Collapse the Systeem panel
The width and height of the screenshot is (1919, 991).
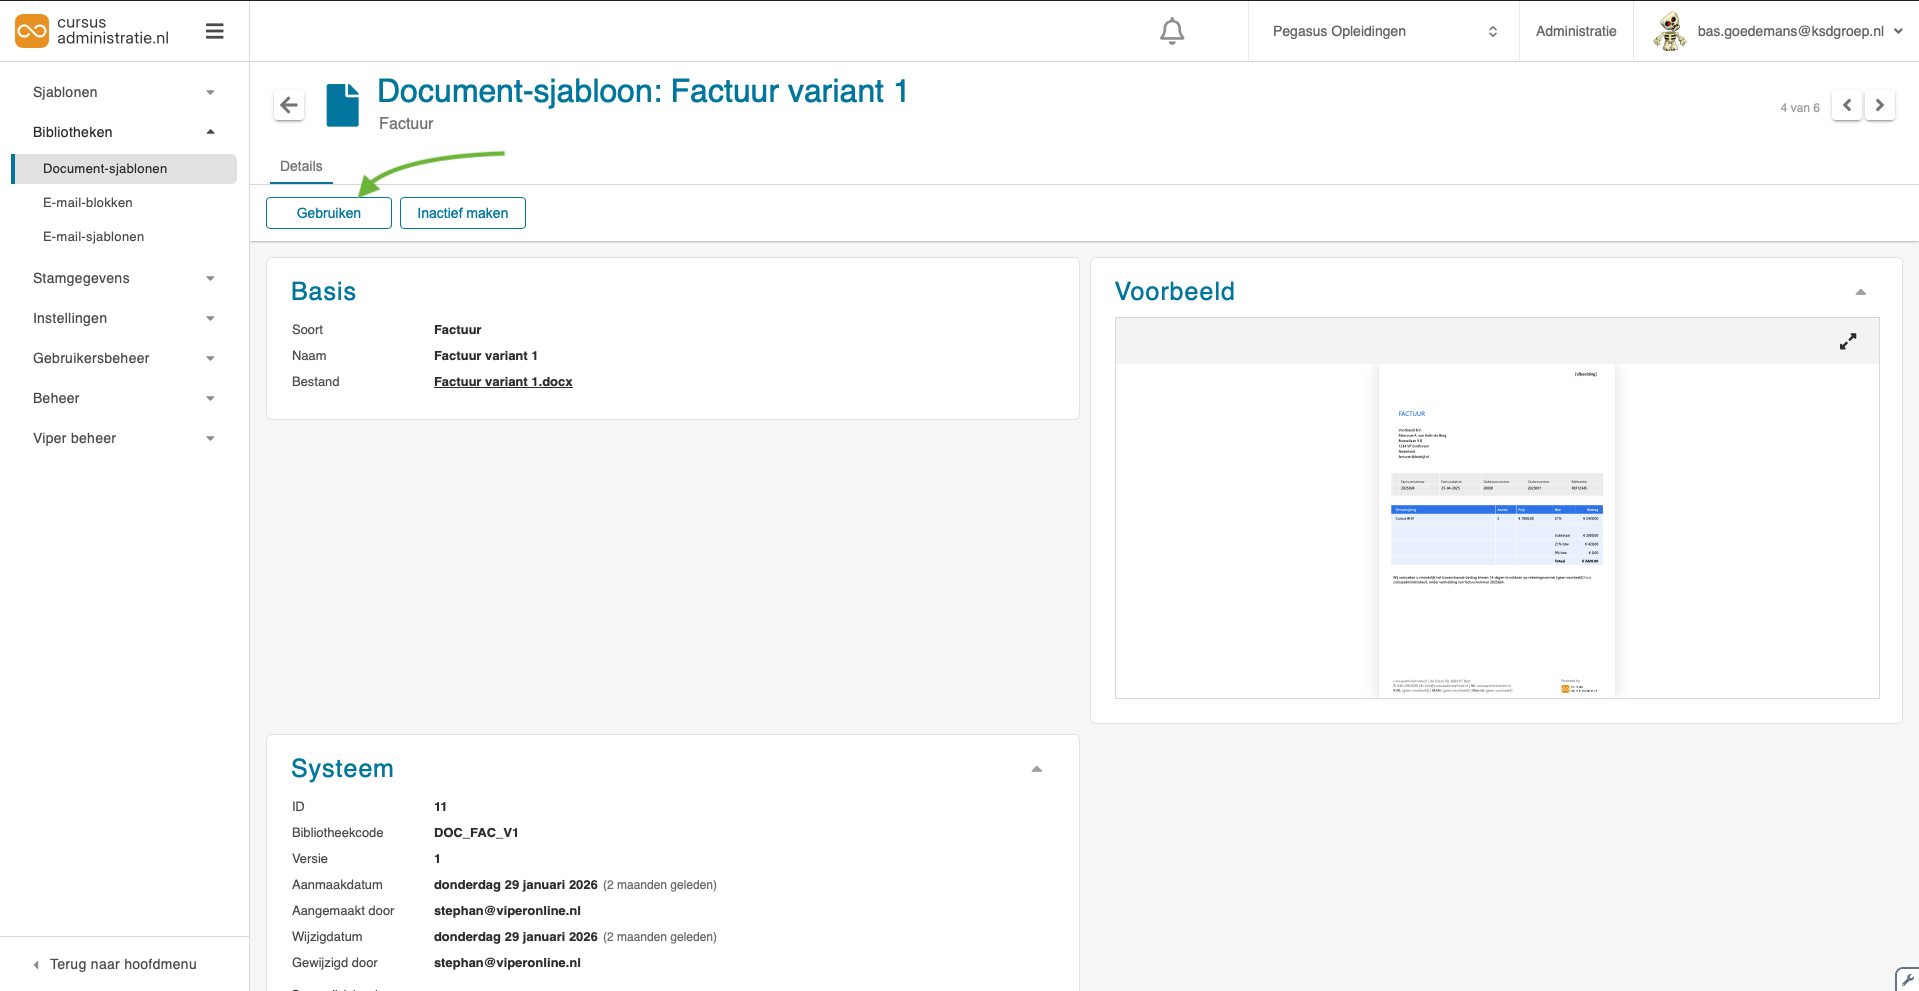[x=1036, y=769]
